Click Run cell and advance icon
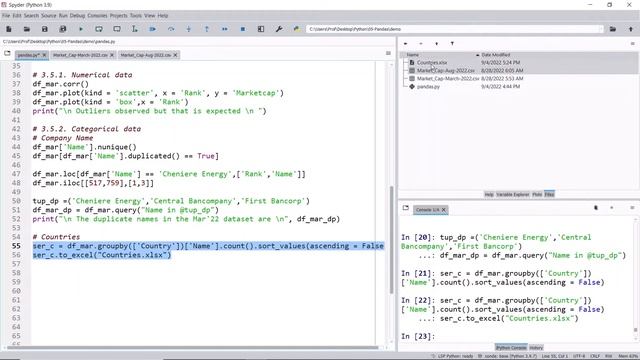 click(x=117, y=29)
